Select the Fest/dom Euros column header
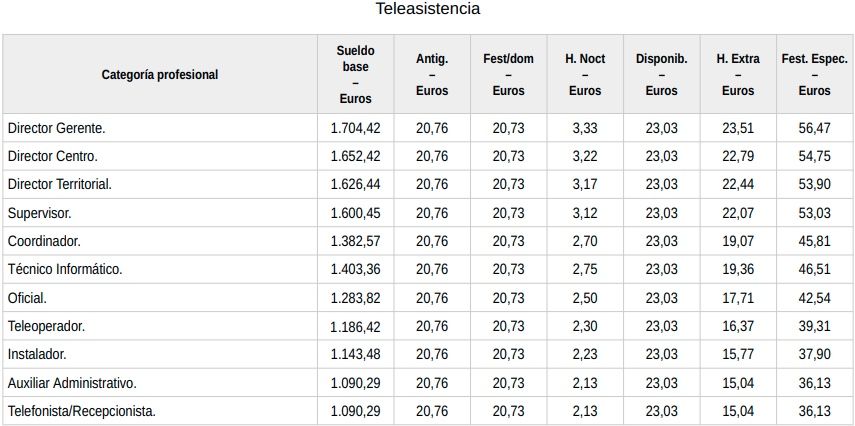Image resolution: width=855 pixels, height=426 pixels. pos(508,75)
